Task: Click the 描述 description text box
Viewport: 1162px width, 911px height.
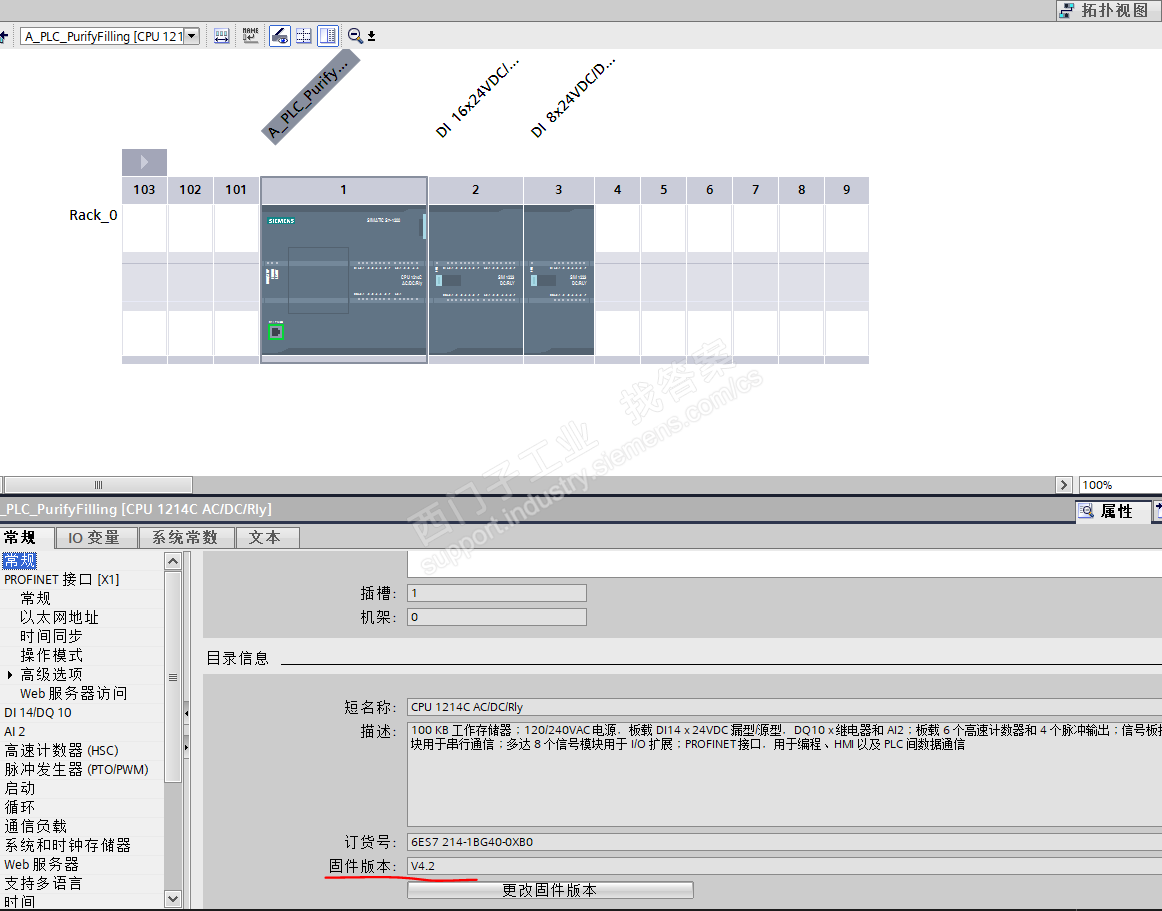Action: (x=784, y=774)
